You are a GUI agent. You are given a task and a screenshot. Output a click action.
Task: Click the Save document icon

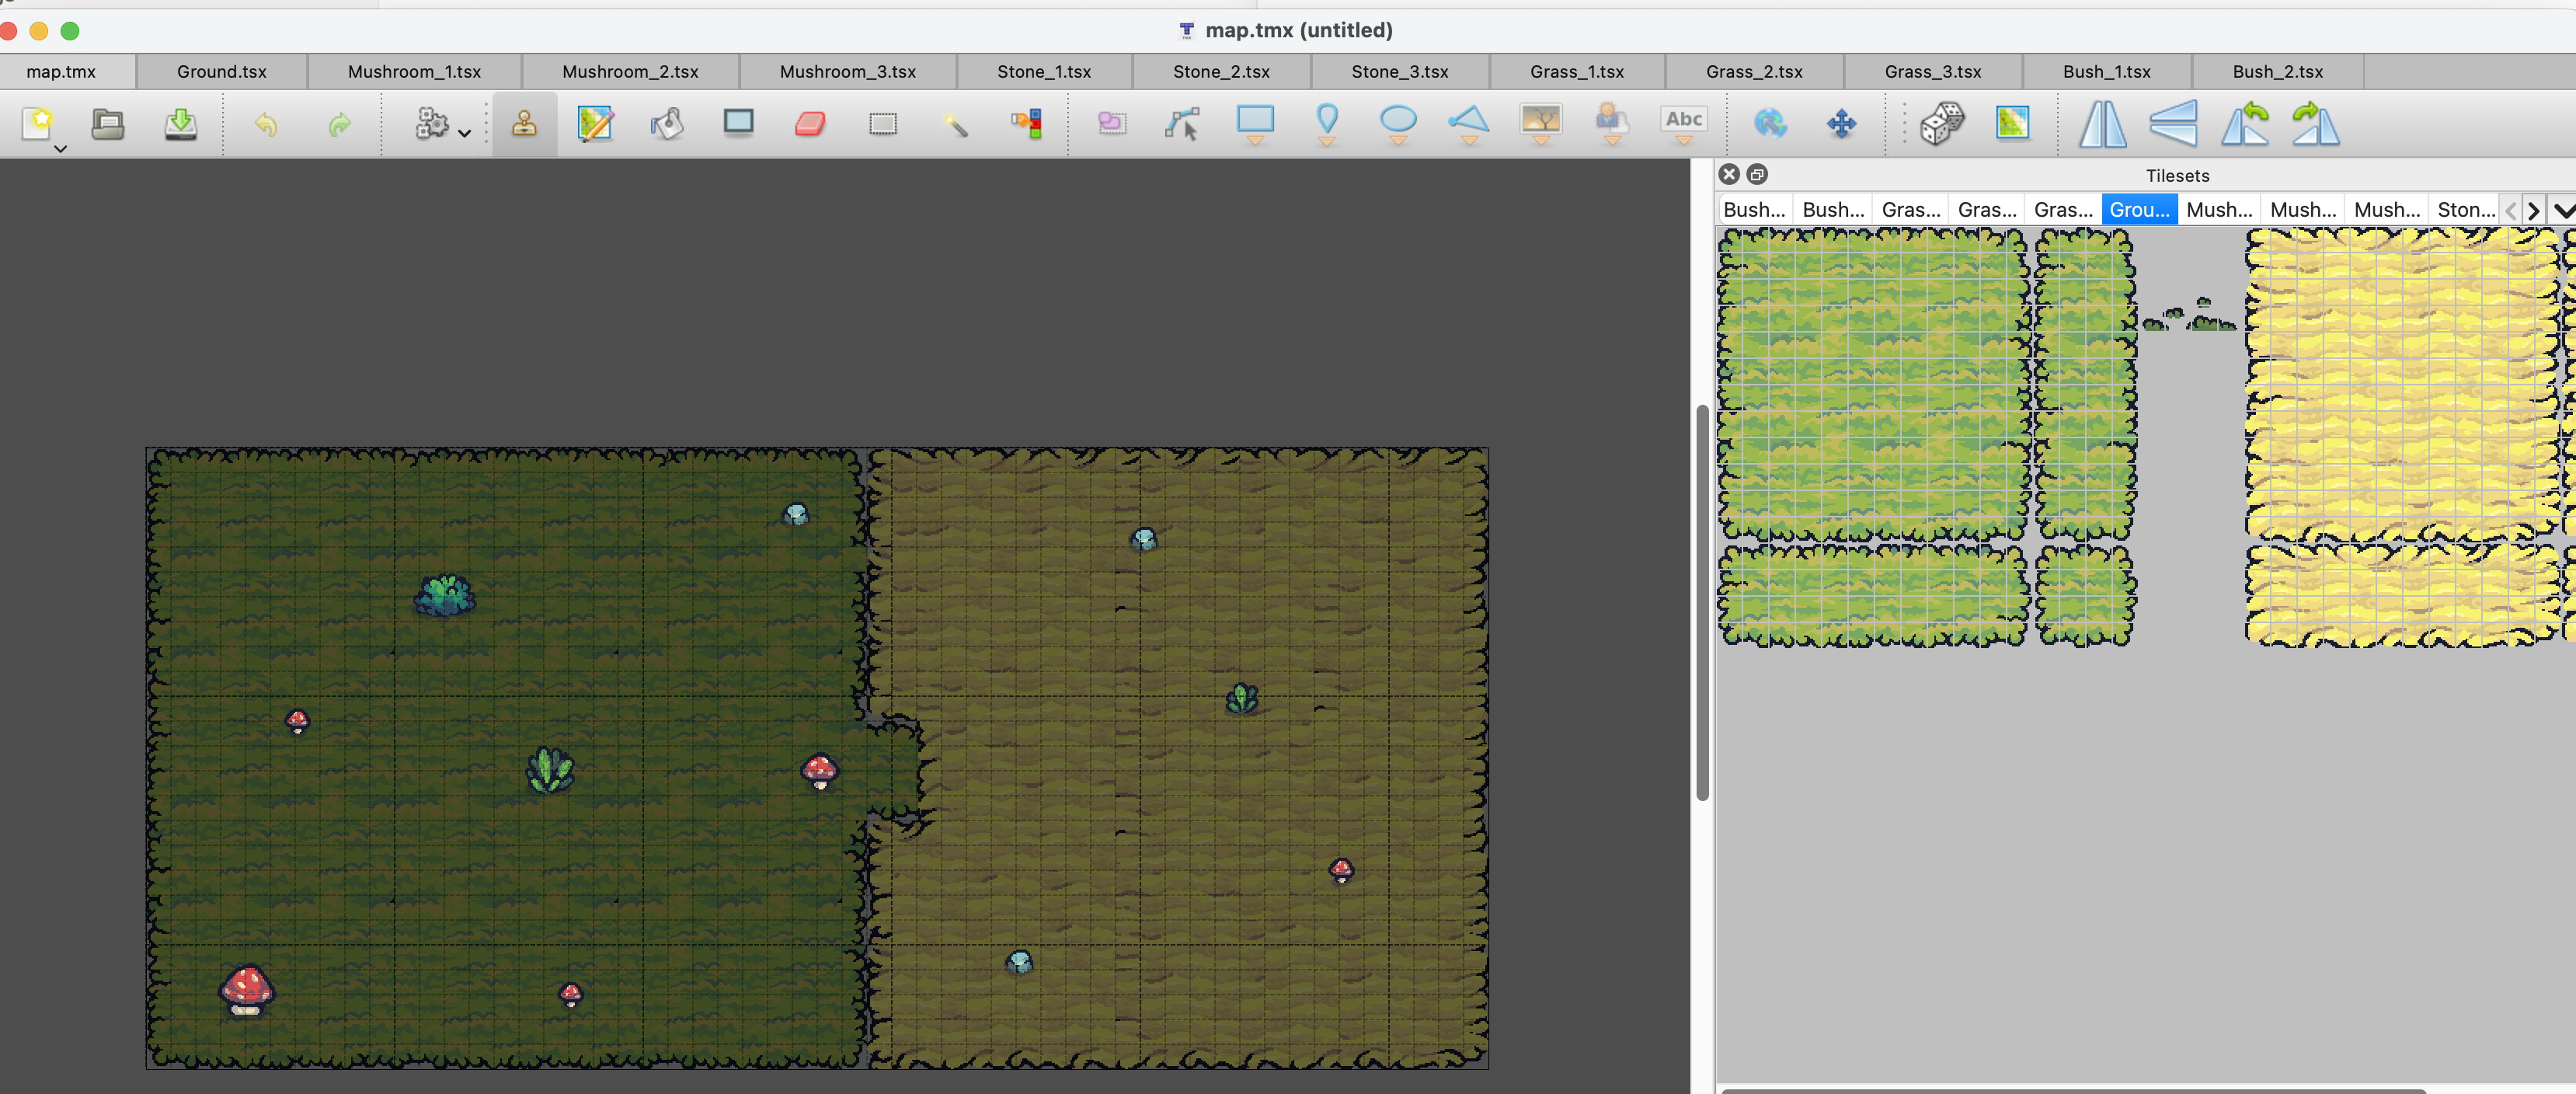tap(180, 123)
